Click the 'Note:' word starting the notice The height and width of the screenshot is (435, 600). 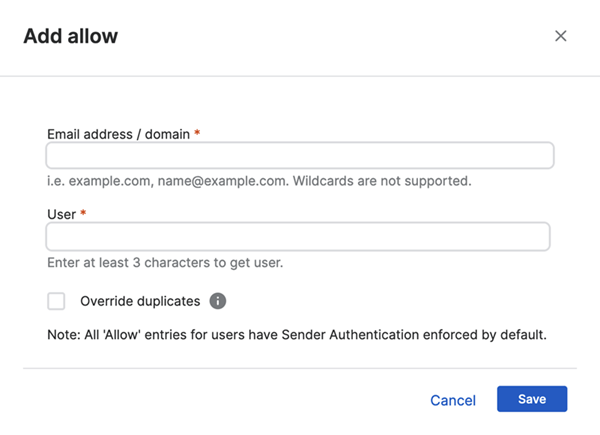click(64, 334)
